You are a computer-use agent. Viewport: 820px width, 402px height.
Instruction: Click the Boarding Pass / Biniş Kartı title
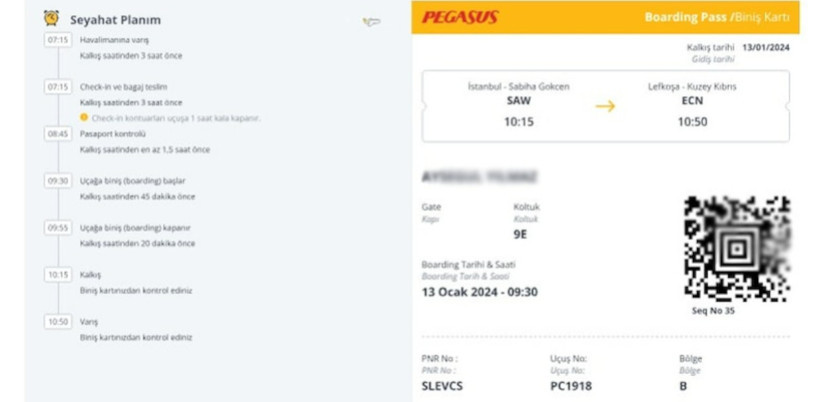tap(717, 17)
